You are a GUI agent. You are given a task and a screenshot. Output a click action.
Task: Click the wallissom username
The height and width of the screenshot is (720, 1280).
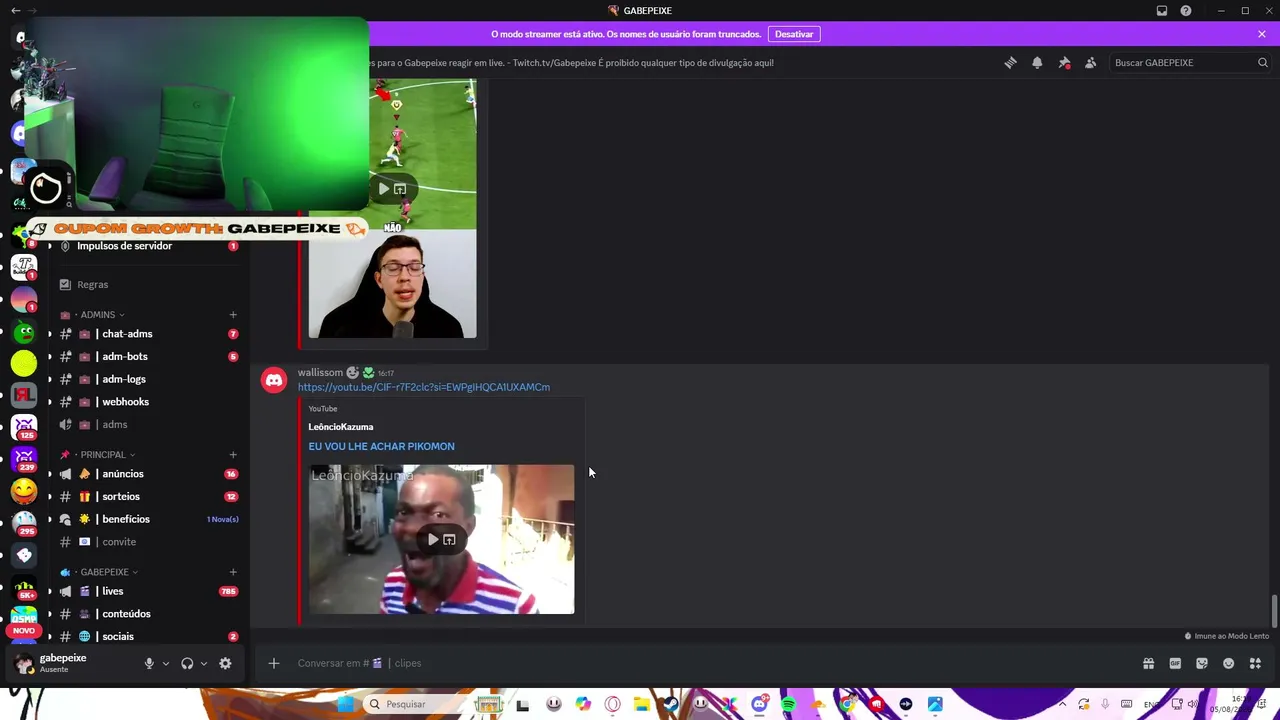320,372
